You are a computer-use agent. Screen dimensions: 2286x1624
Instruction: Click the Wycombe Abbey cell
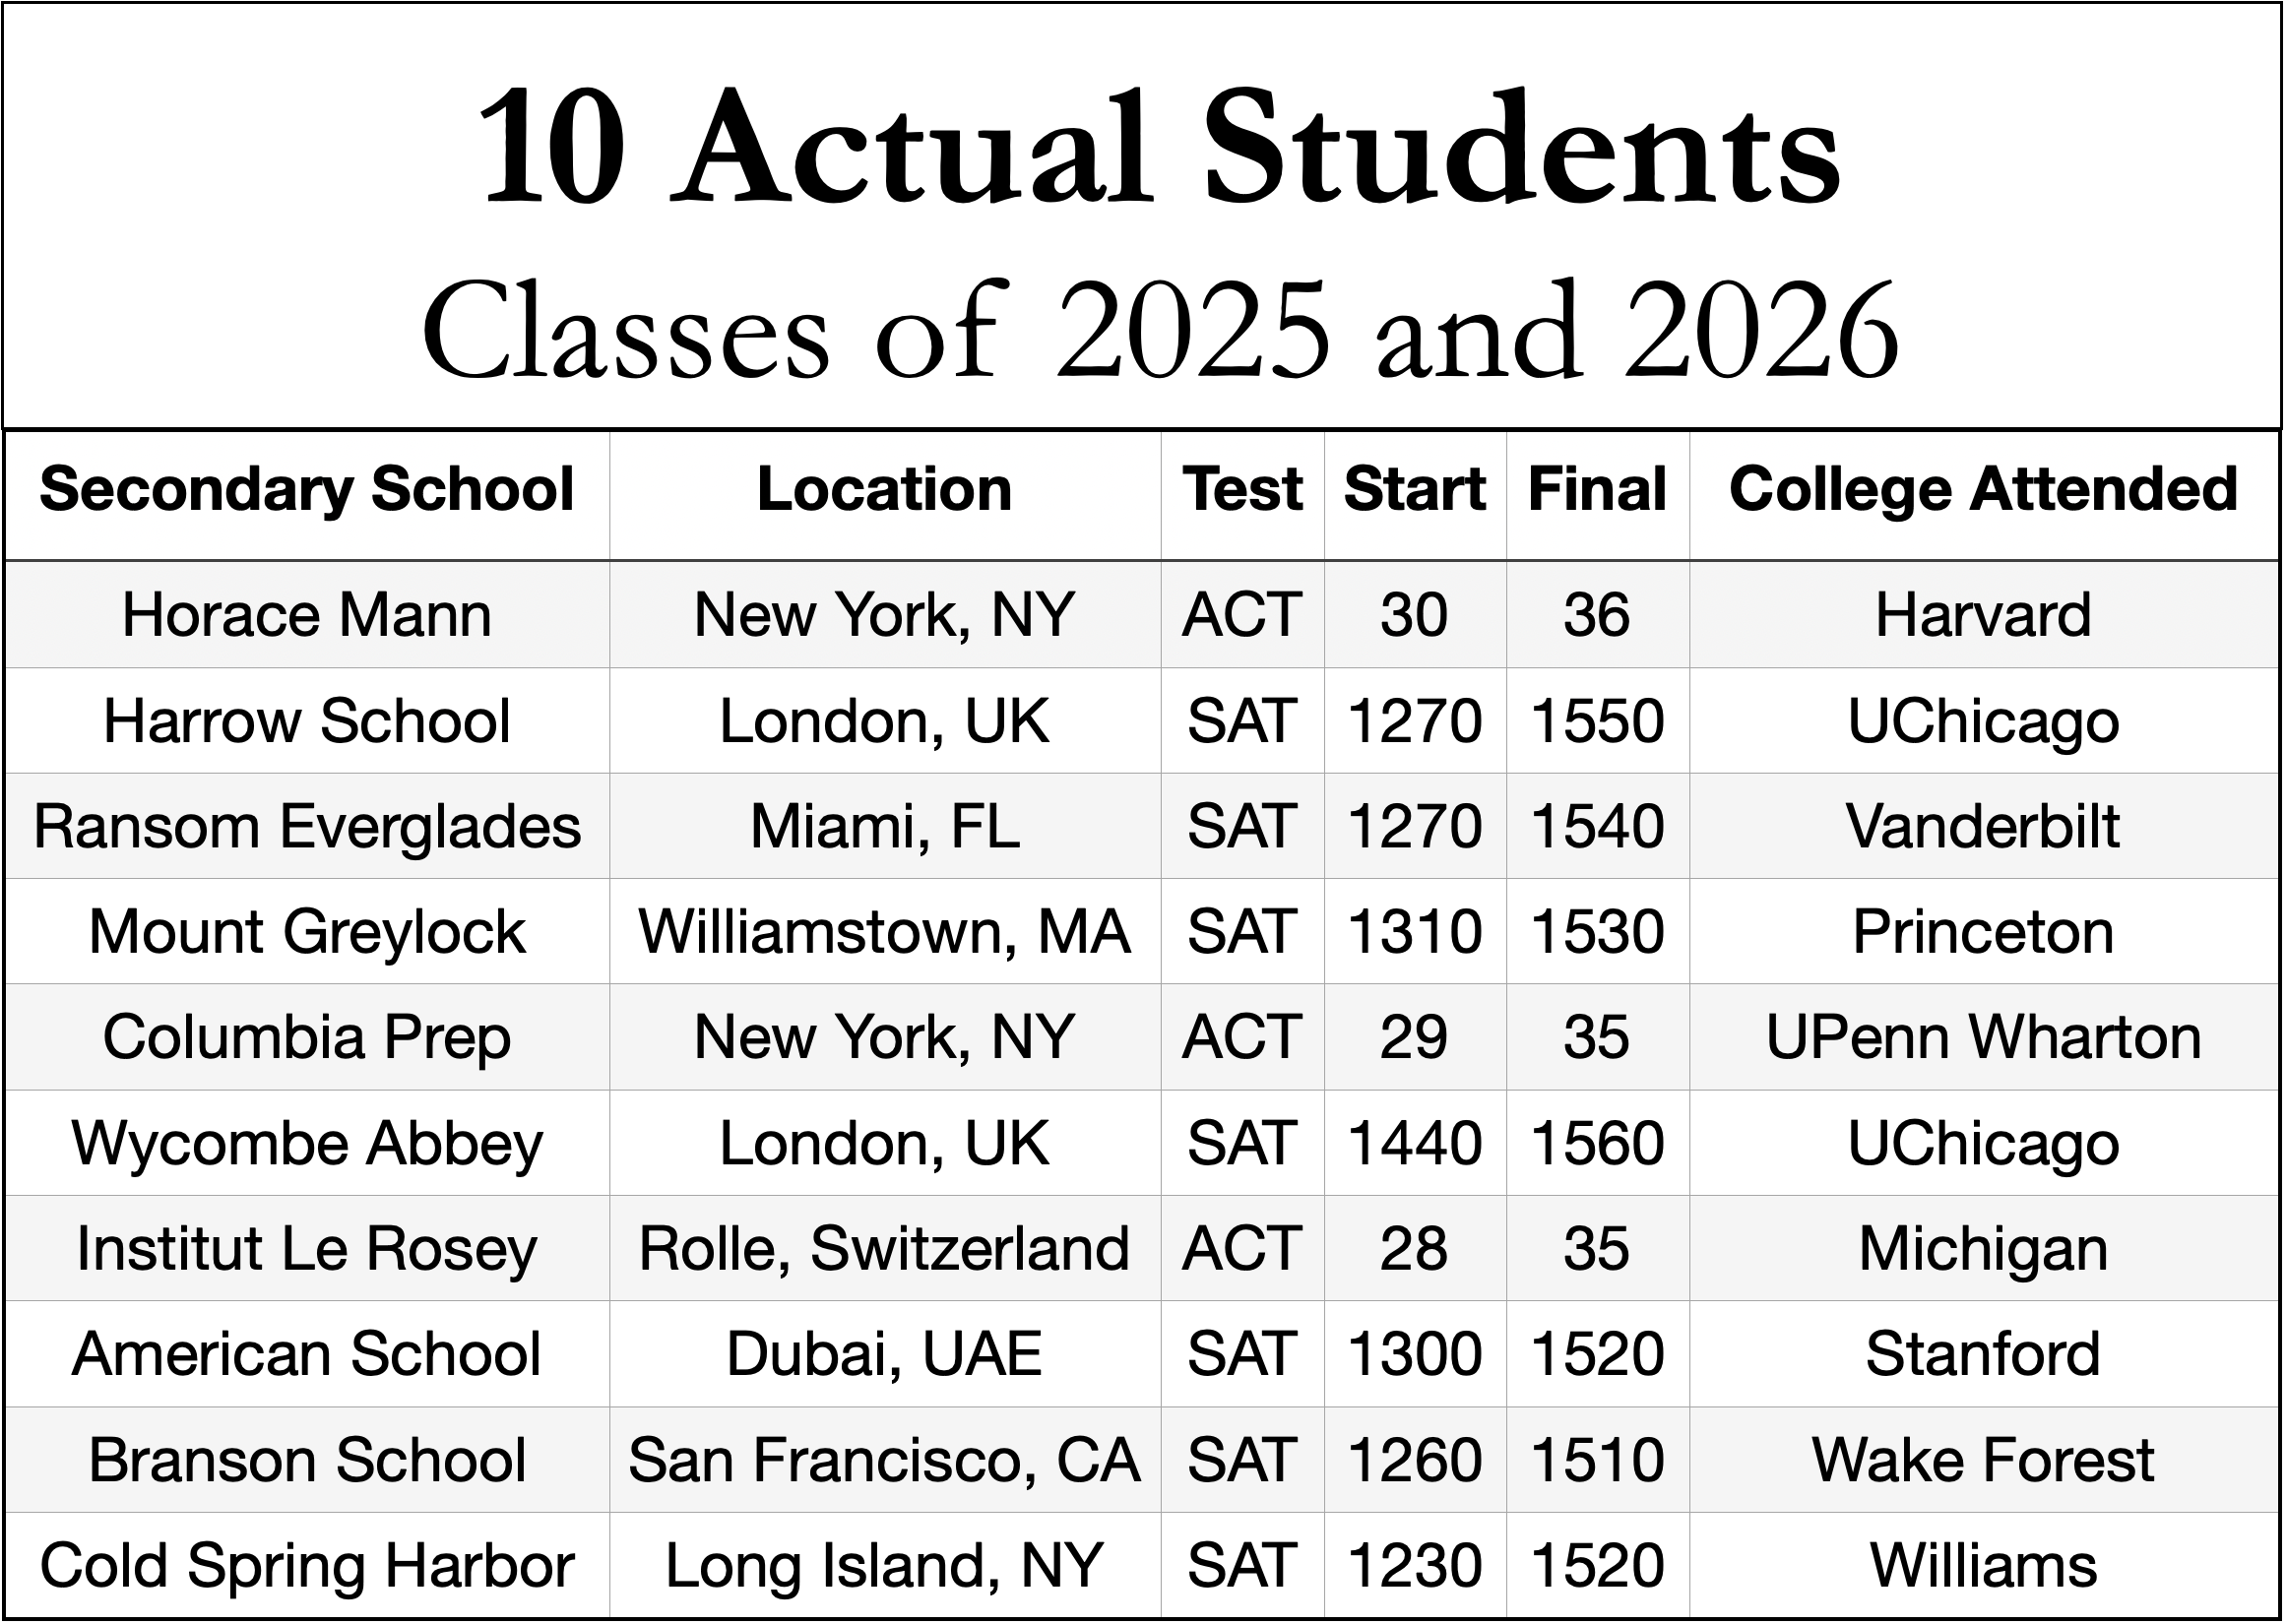(306, 1143)
